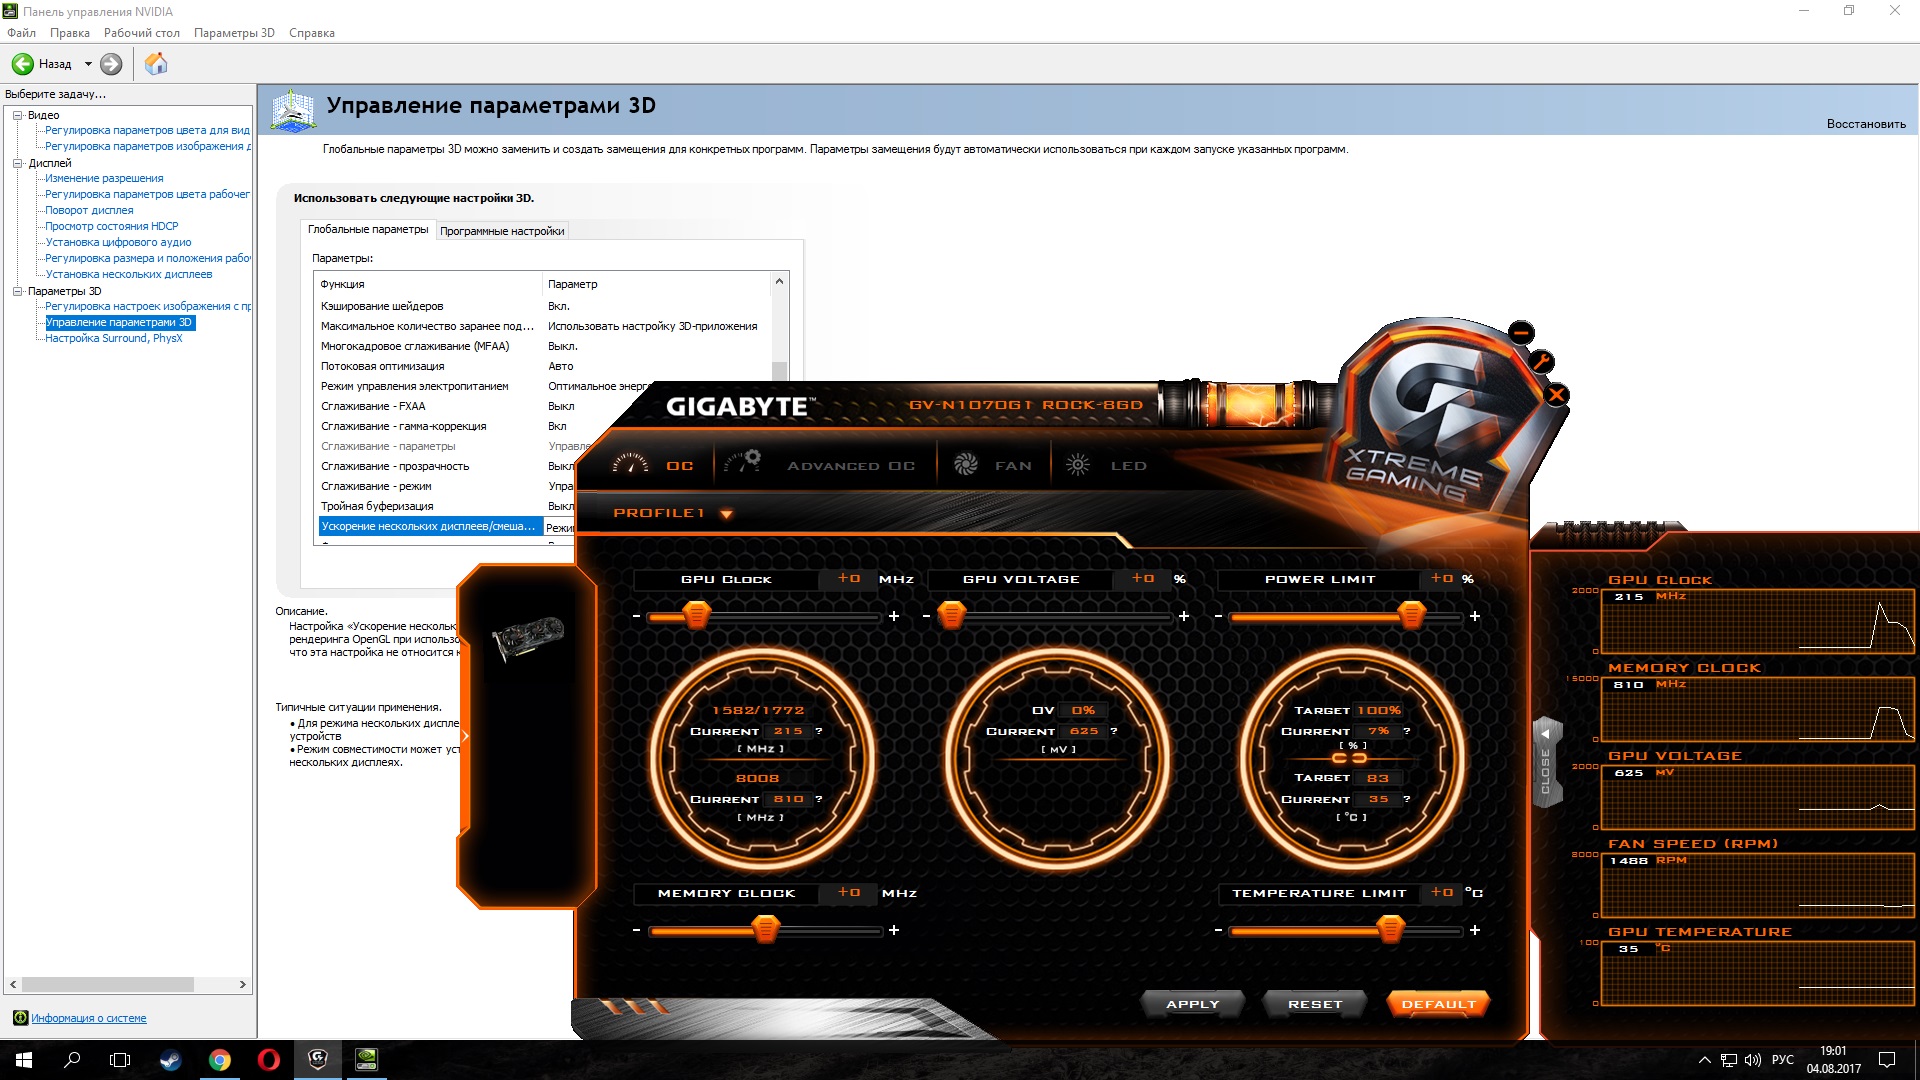Click Steam icon in taskbar
The width and height of the screenshot is (1920, 1080).
170,1060
